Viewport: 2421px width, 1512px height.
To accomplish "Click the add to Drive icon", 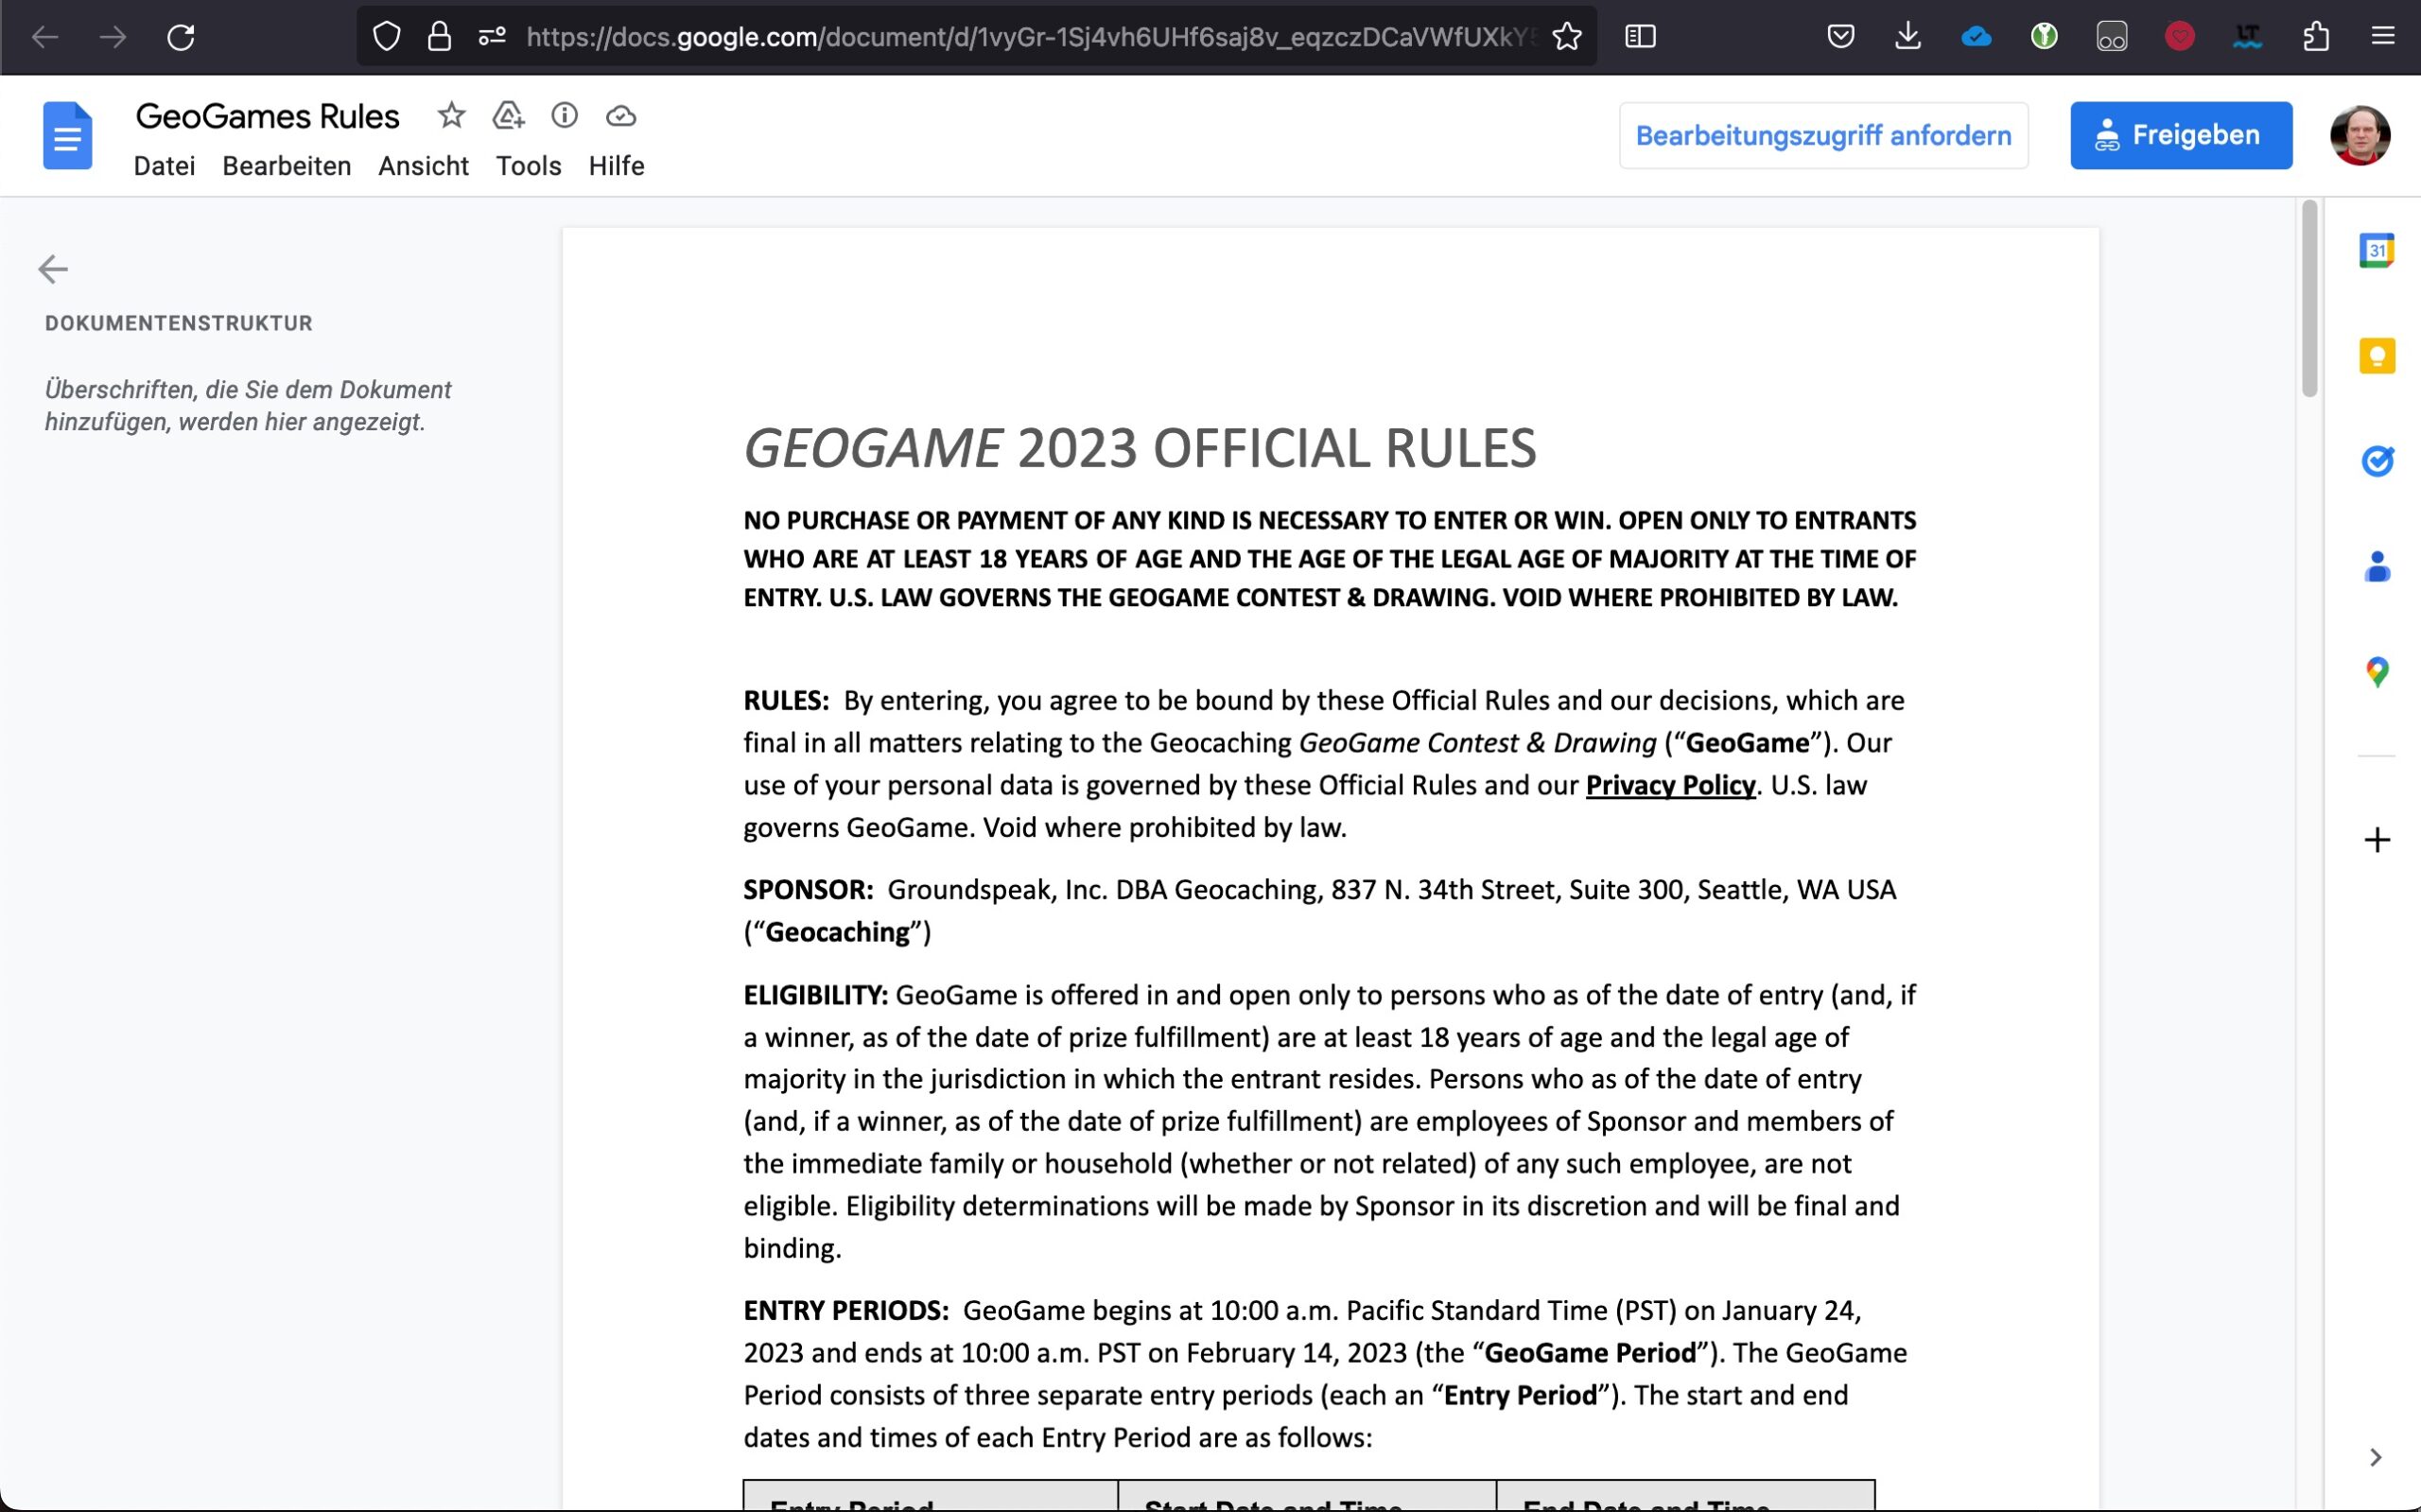I will pos(508,116).
